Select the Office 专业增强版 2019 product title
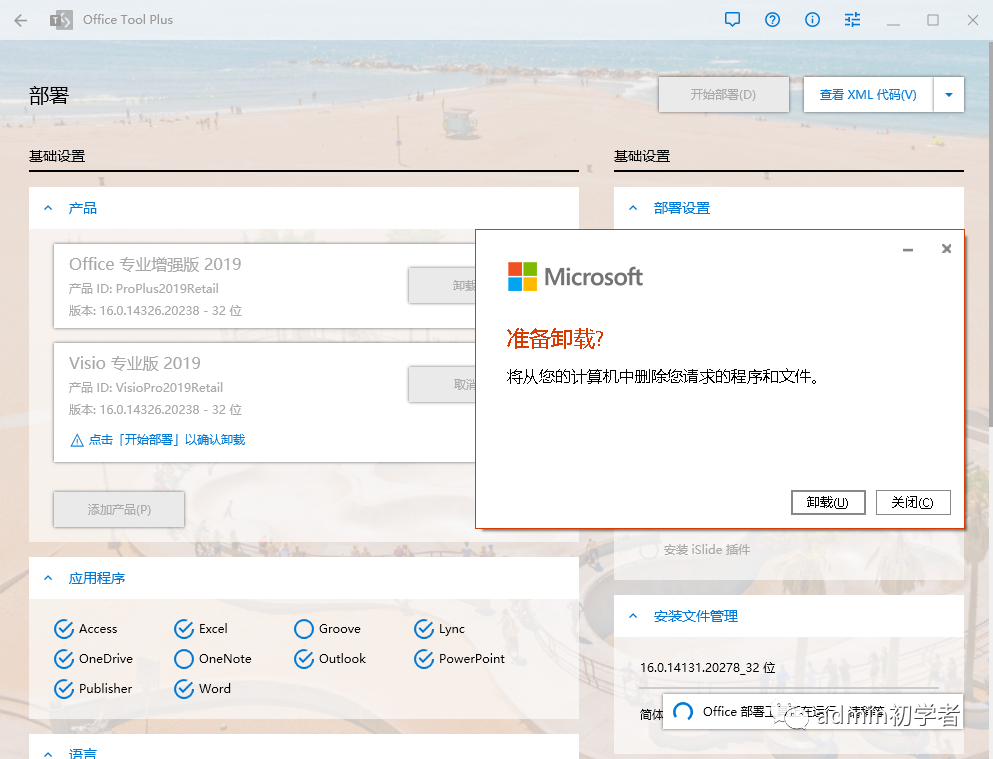Viewport: 993px width, 759px height. 155,264
